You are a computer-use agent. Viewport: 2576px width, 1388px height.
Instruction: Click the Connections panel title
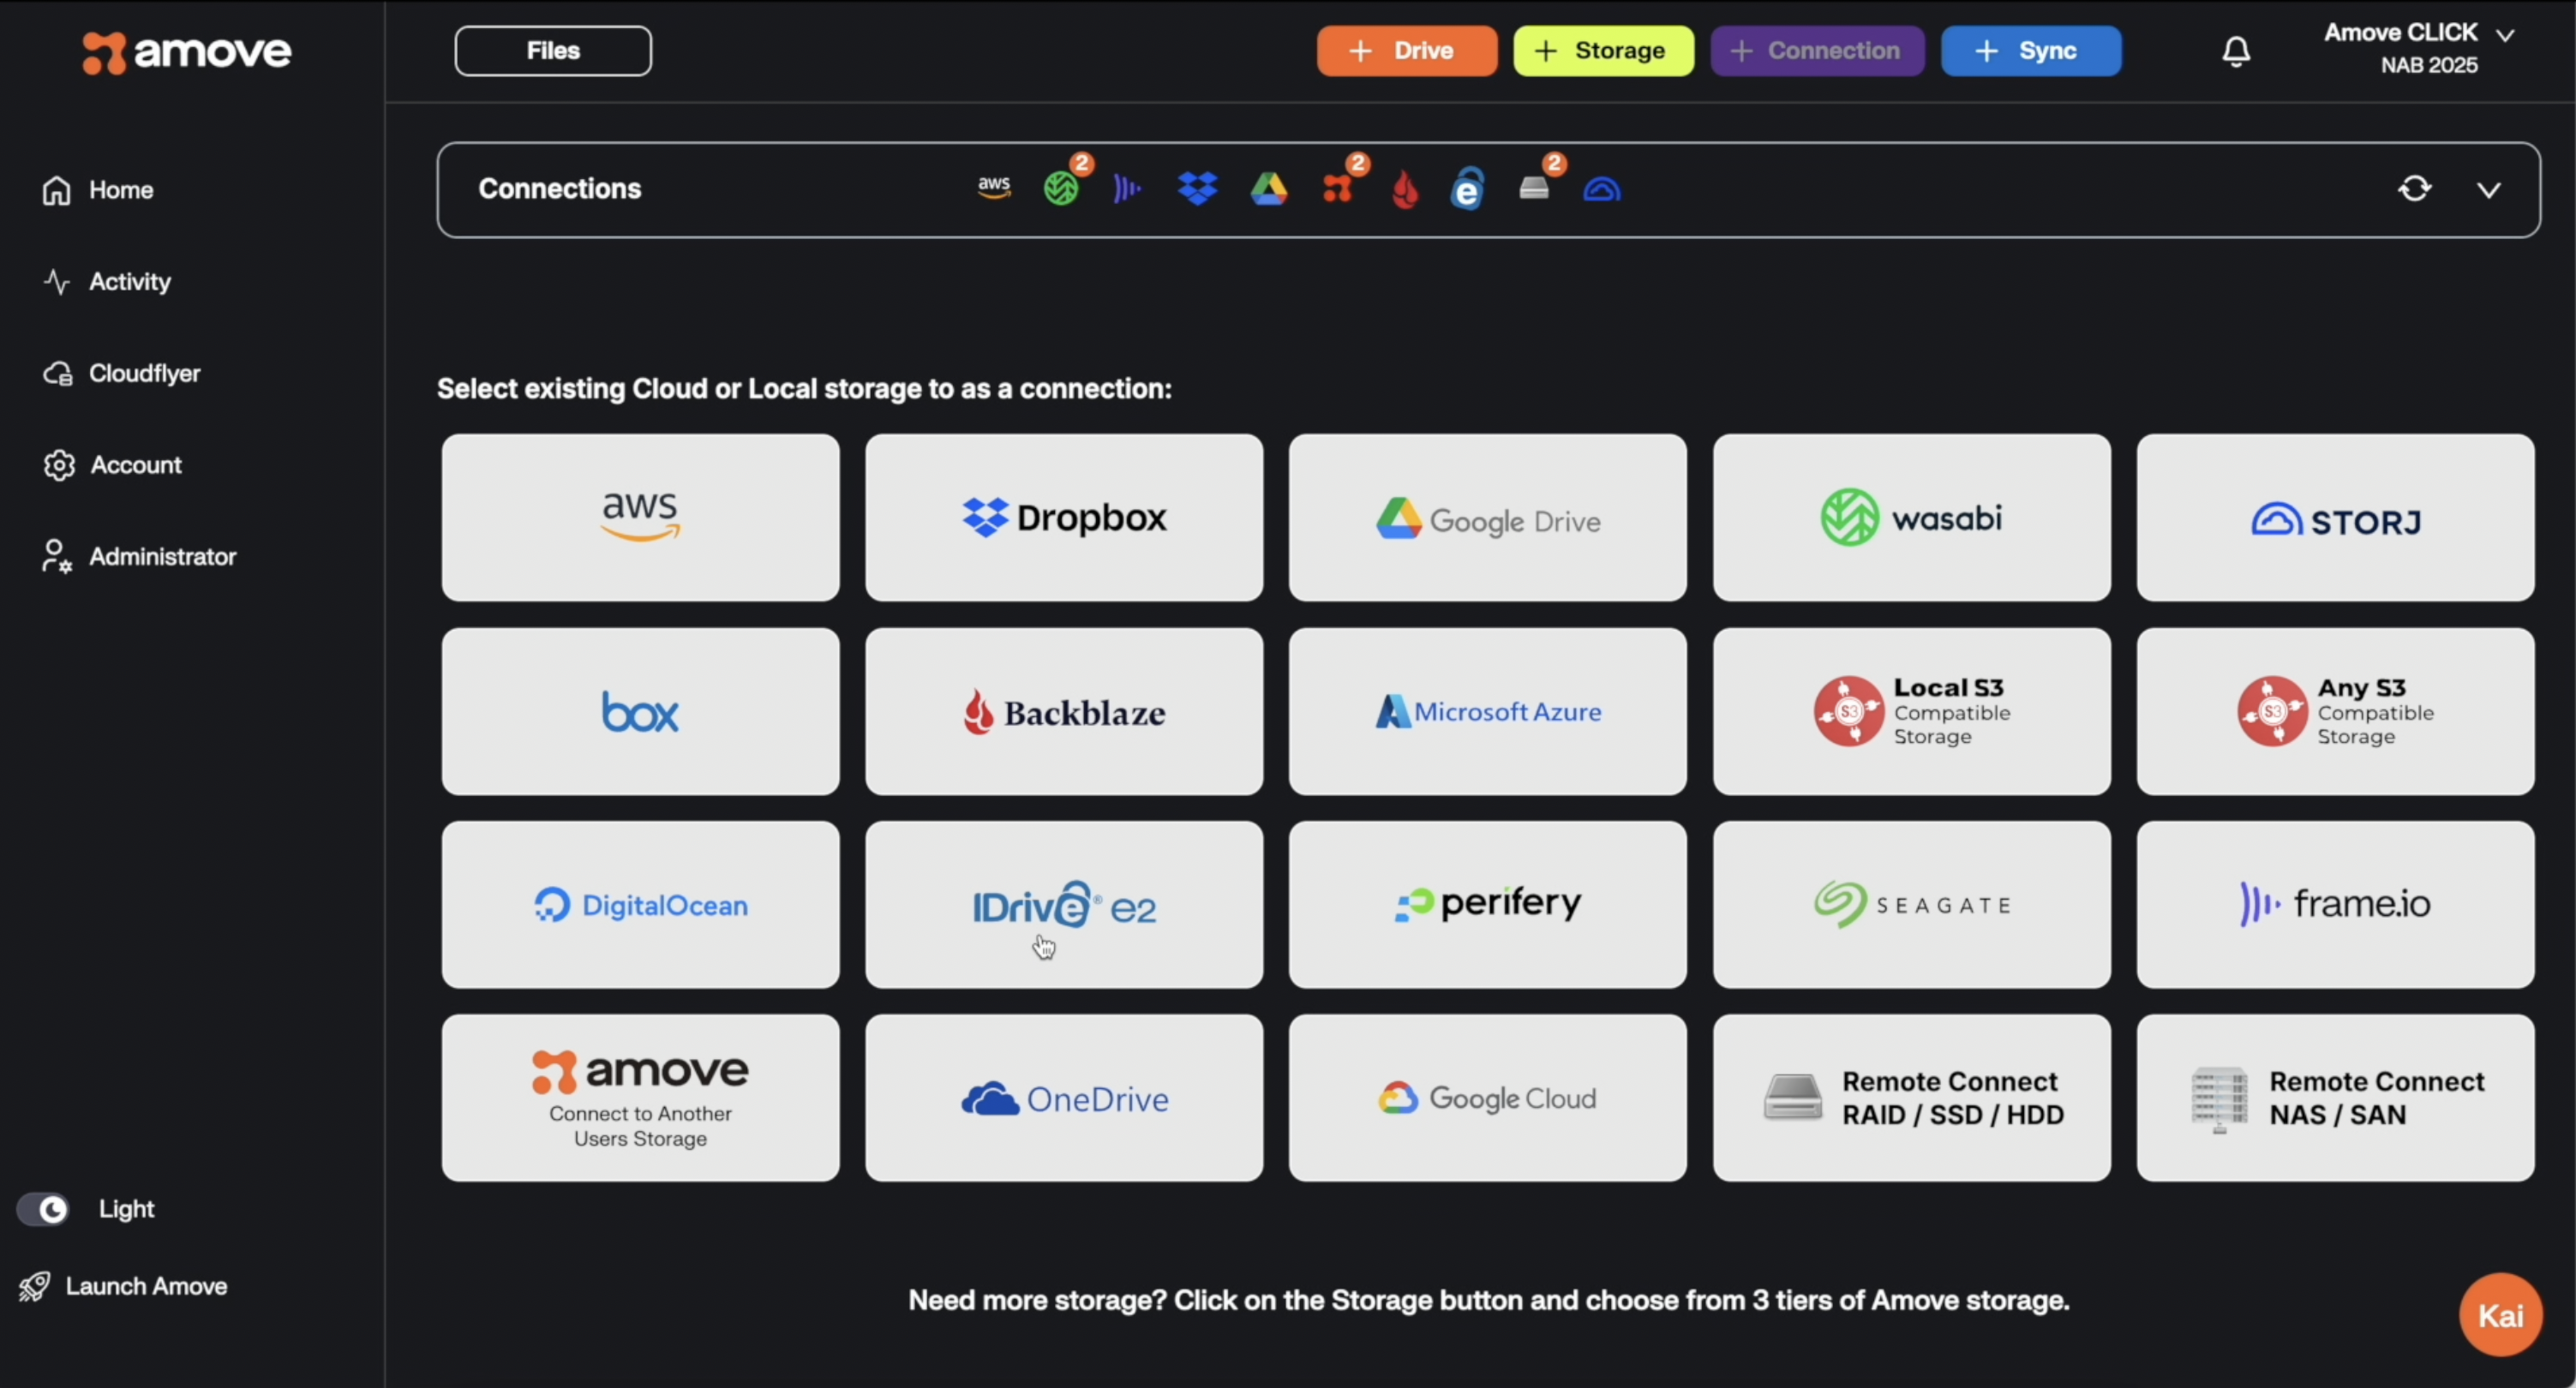coord(560,189)
